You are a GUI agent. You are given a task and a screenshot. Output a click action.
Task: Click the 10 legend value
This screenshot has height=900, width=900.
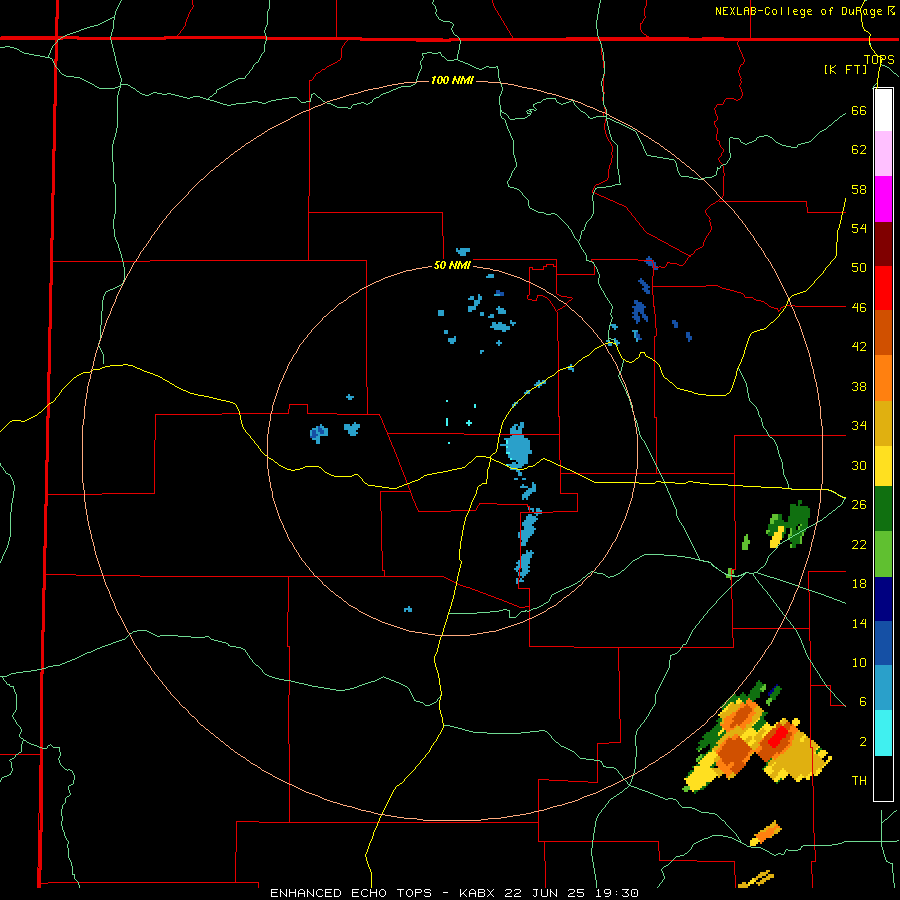tap(859, 662)
